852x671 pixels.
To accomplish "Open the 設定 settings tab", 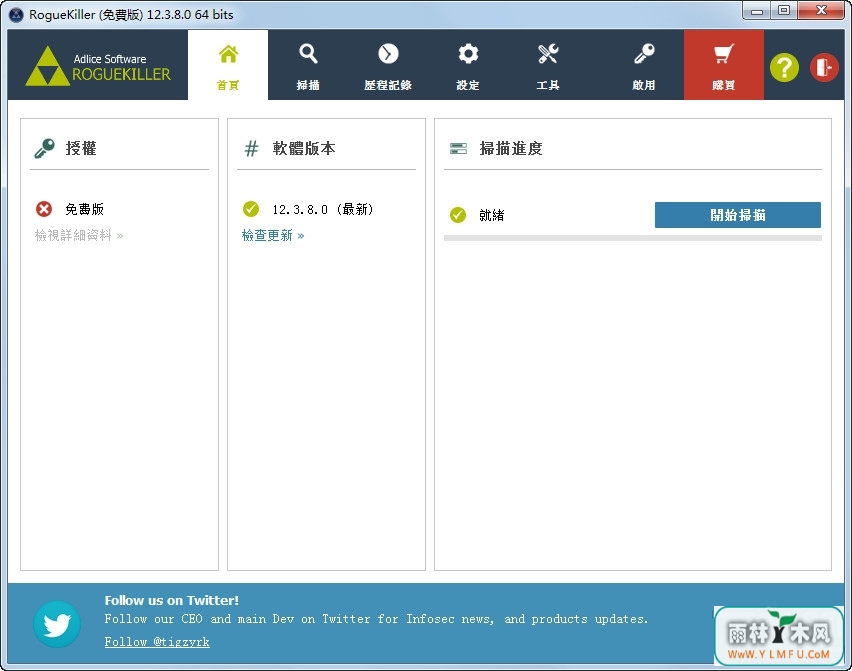I will (x=468, y=65).
